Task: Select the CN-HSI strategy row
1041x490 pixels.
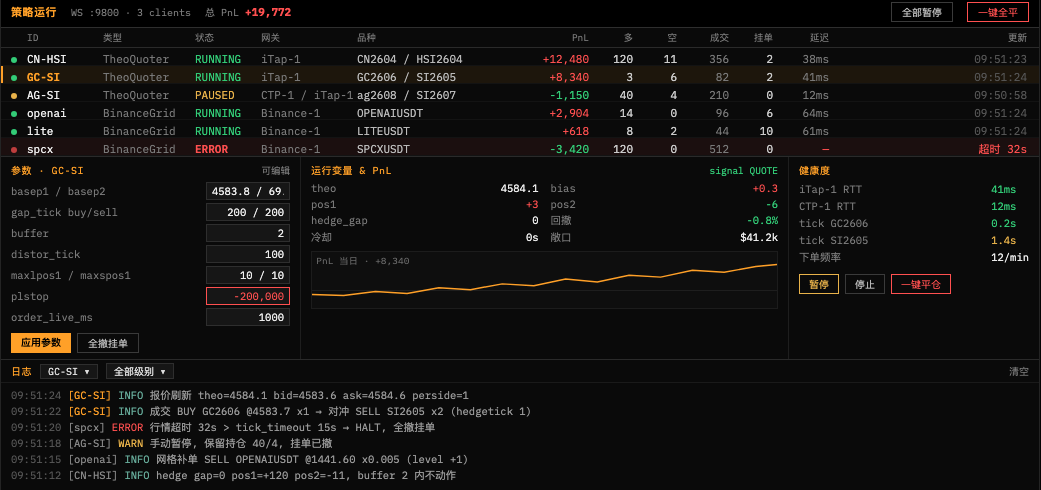Action: pyautogui.click(x=520, y=59)
